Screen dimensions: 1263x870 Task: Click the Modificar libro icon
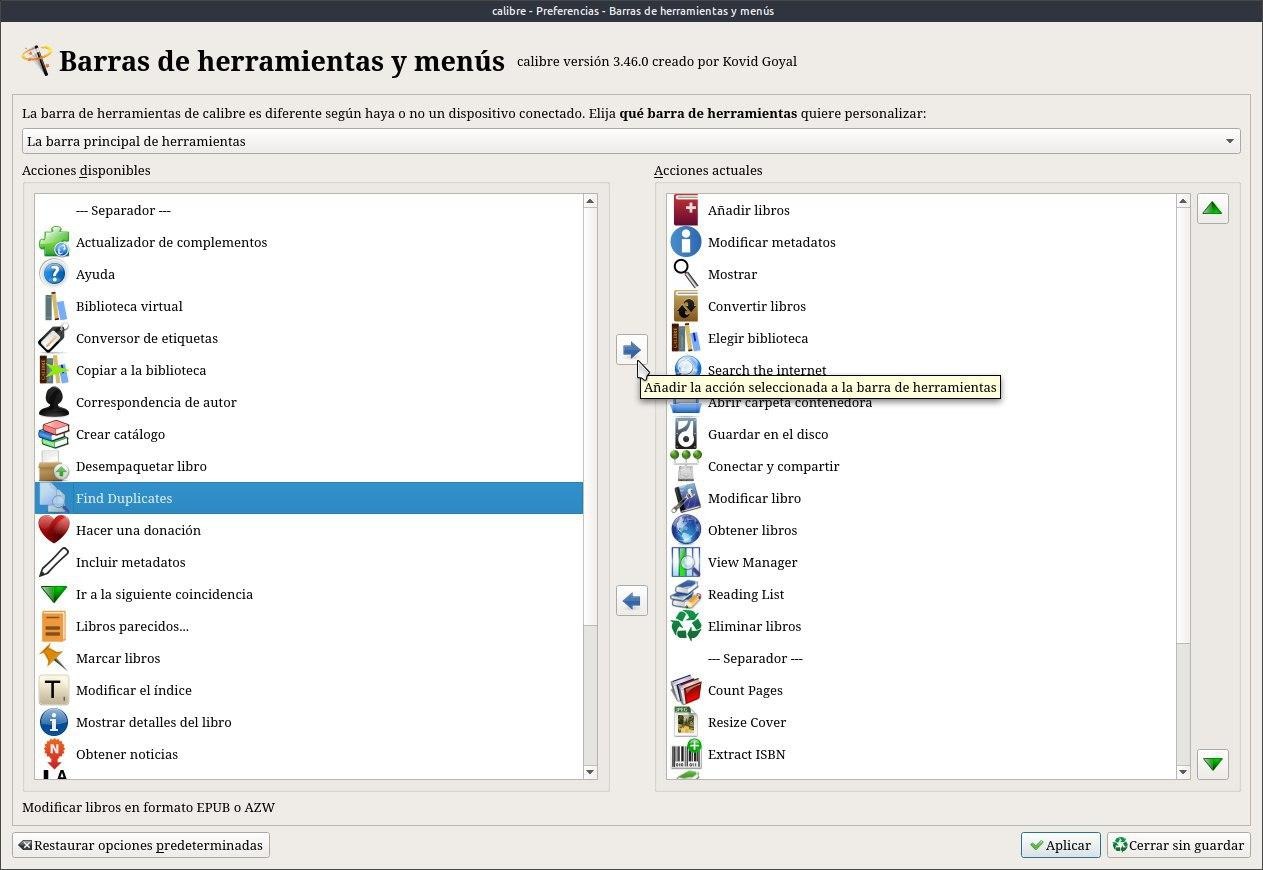tap(686, 498)
